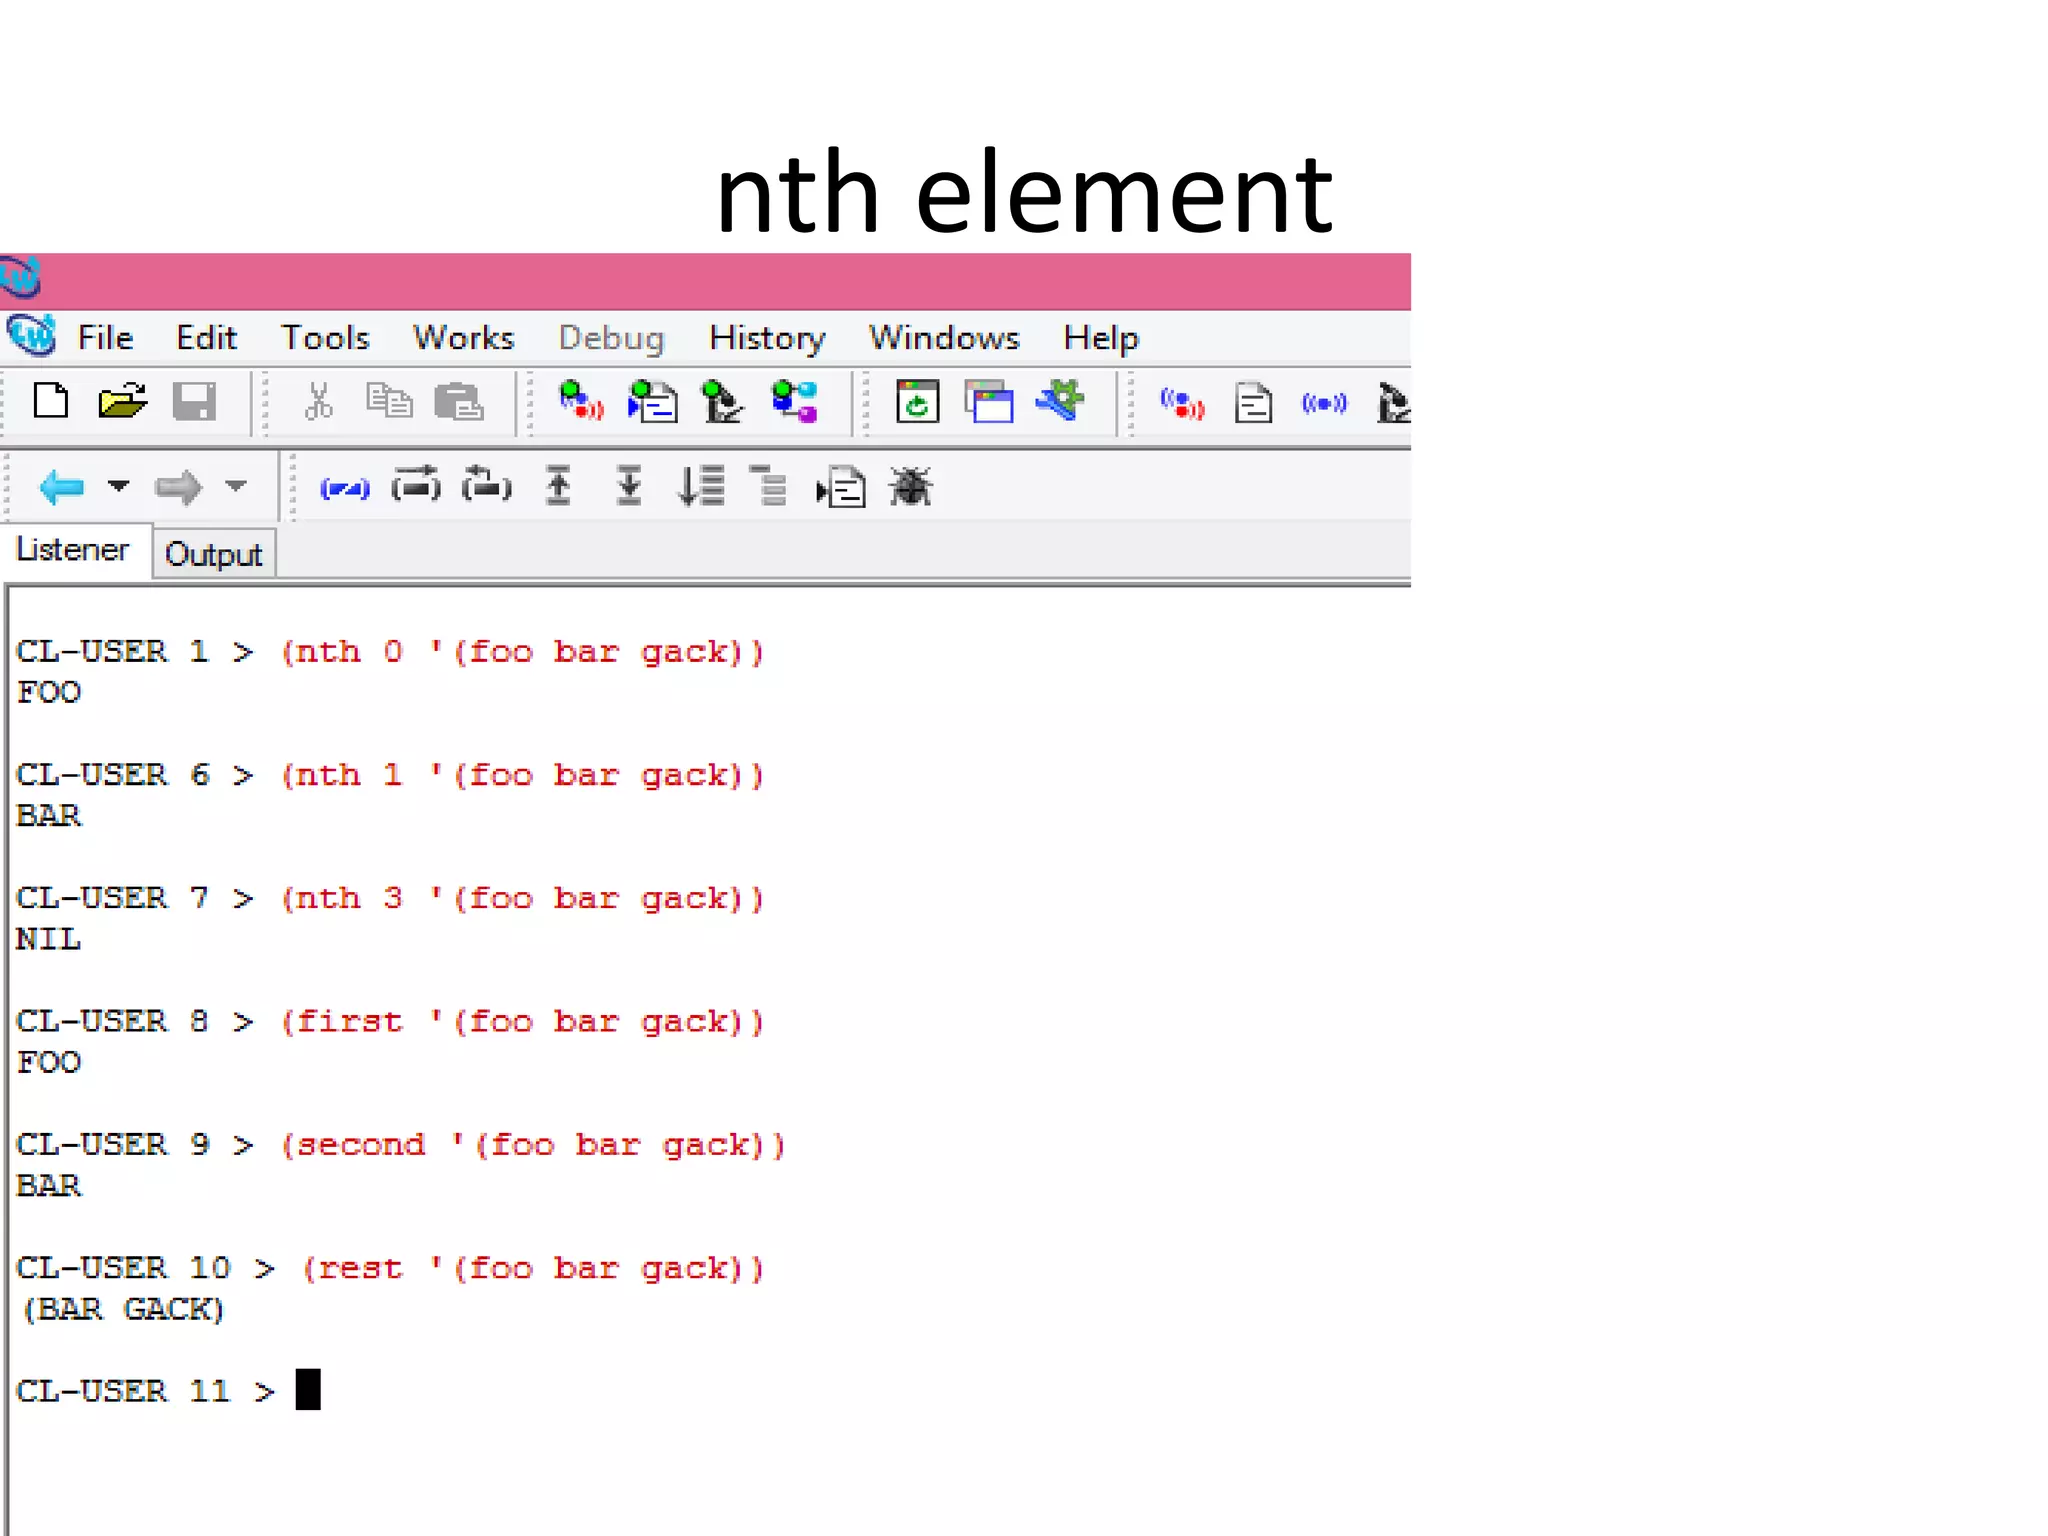
Task: Click the CL-USER 1 > prompt text
Action: coord(135,652)
